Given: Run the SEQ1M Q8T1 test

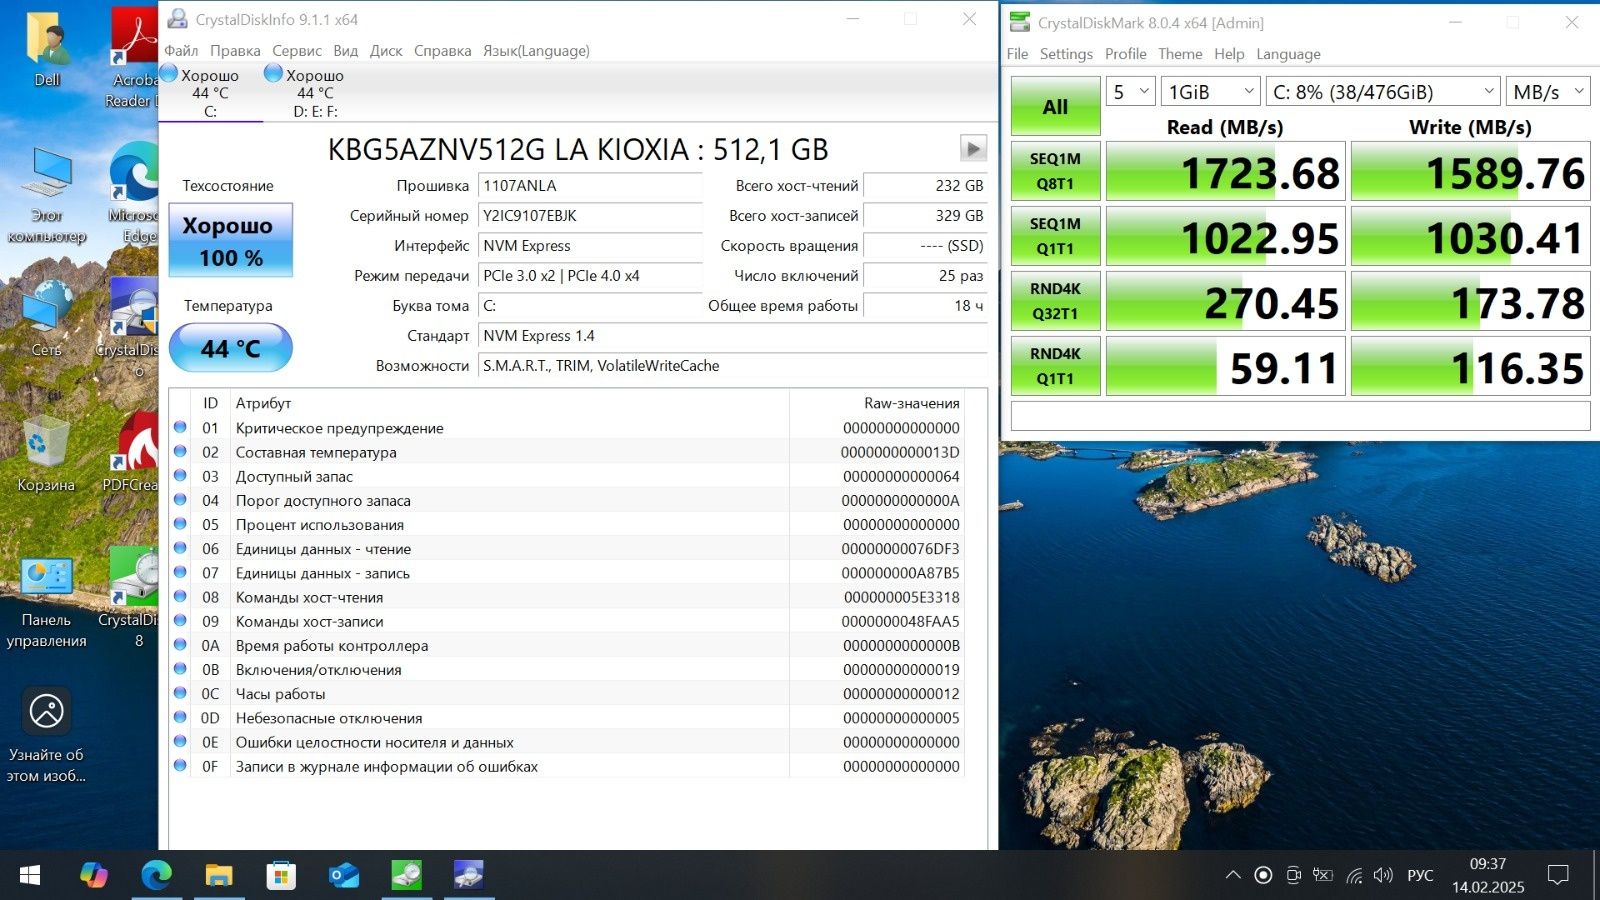Looking at the screenshot, I should [x=1055, y=171].
